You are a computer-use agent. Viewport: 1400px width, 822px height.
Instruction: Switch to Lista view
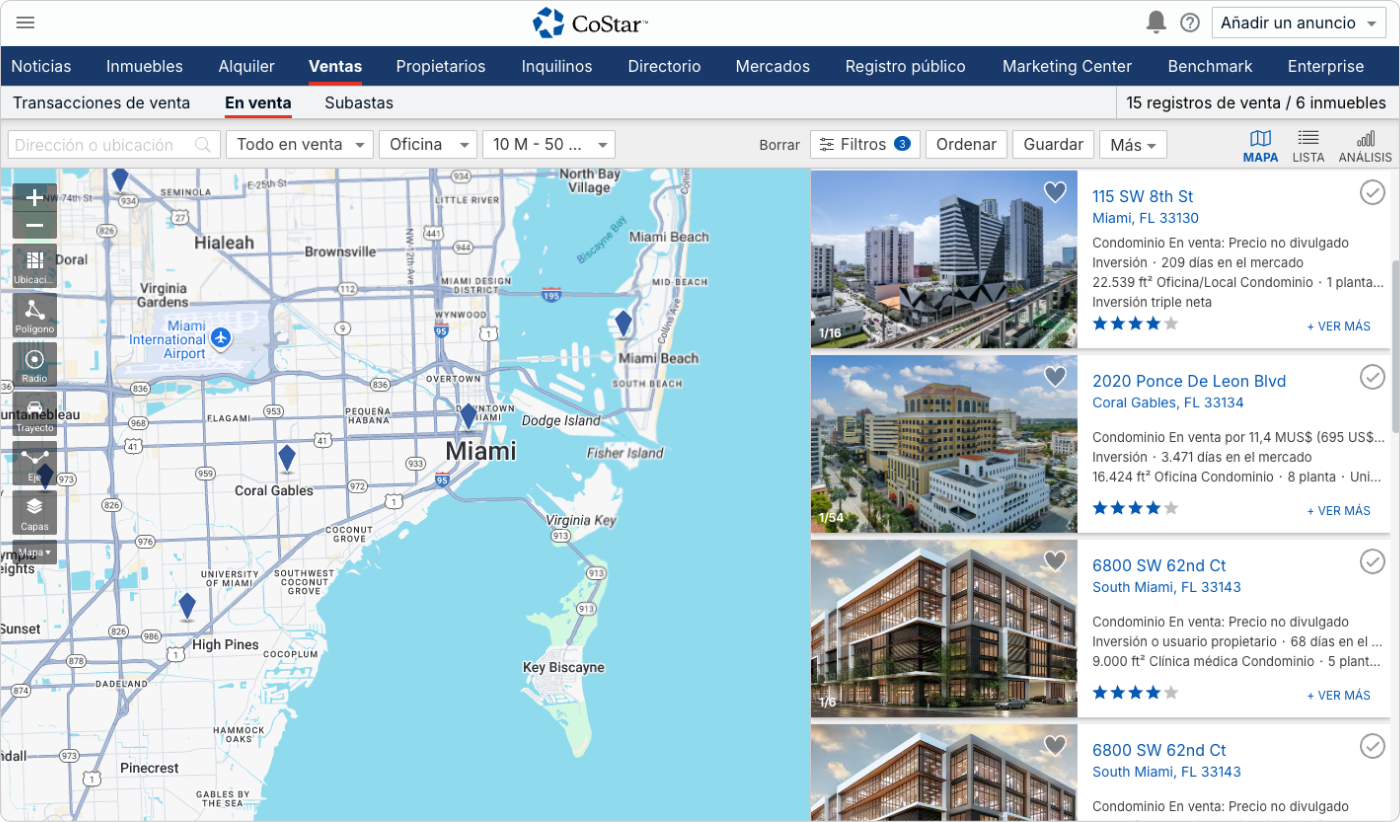click(1307, 145)
